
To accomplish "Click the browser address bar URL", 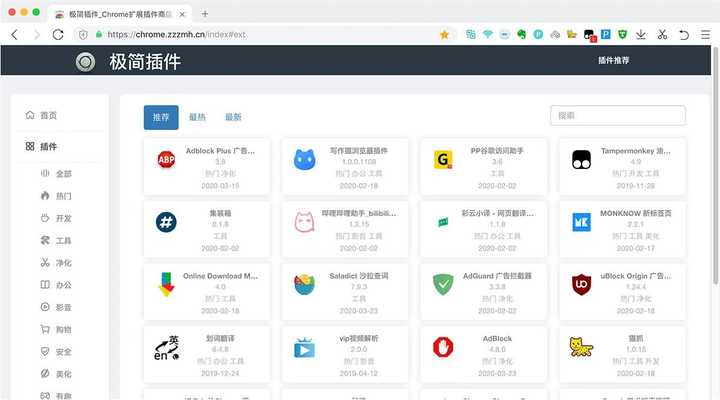I will [176, 34].
